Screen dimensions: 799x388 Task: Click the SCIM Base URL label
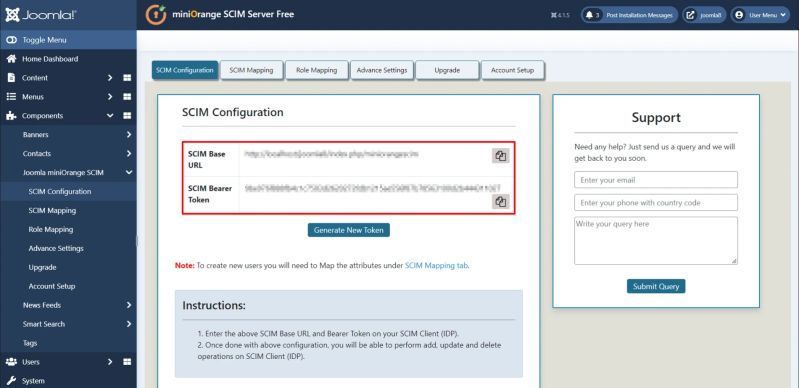(x=206, y=160)
